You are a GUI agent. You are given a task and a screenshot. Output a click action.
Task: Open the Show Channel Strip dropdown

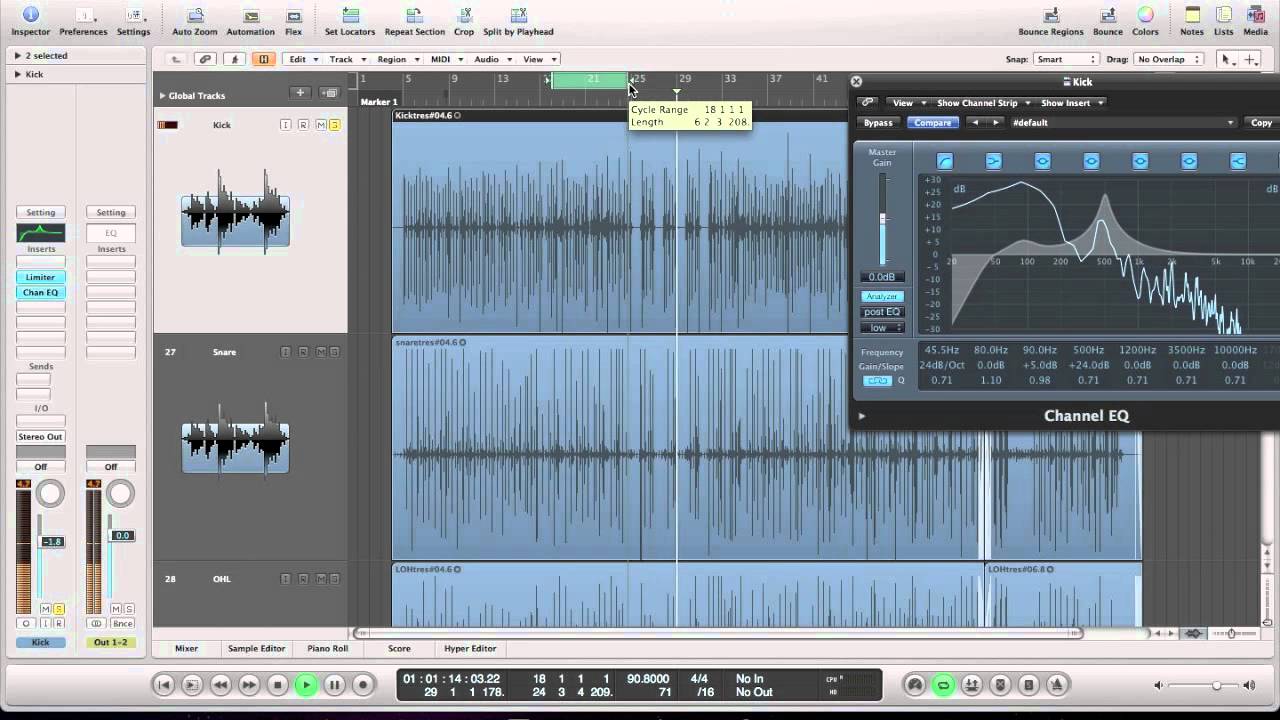point(981,103)
